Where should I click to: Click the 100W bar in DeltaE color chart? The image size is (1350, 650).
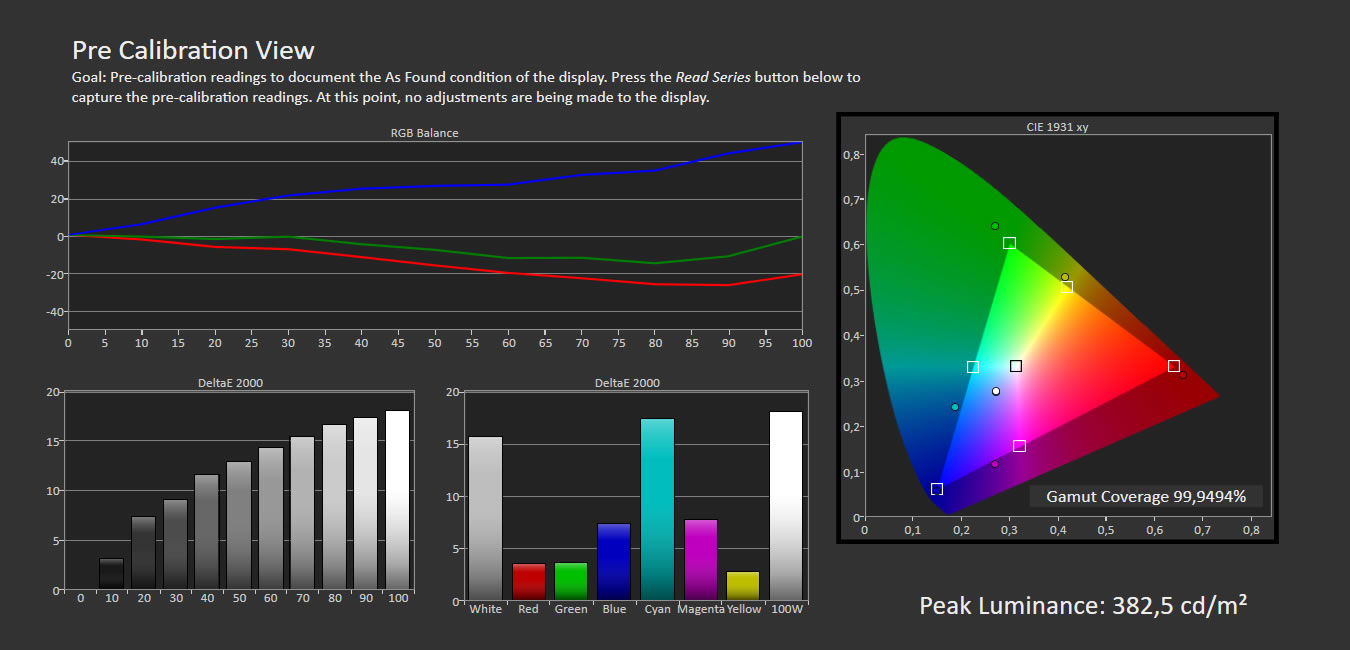(x=785, y=505)
